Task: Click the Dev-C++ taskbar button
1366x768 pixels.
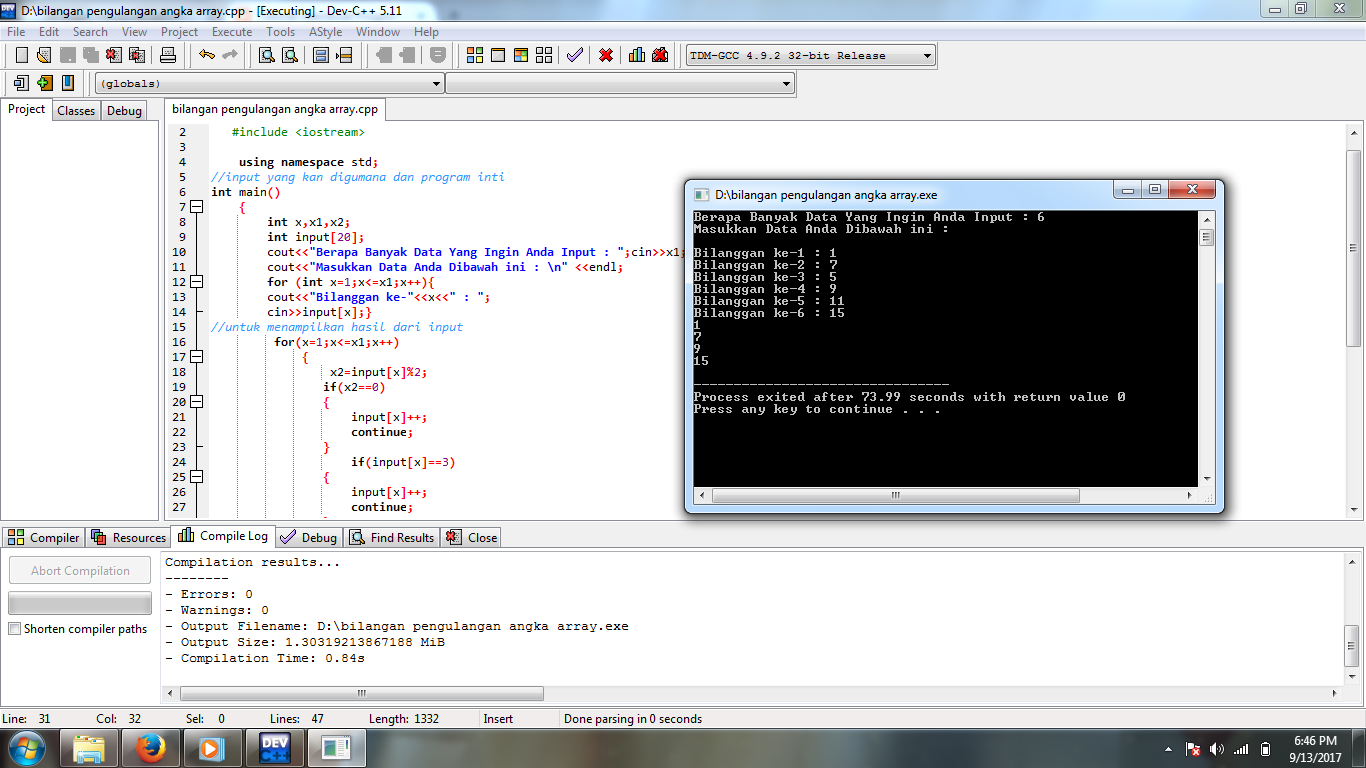Action: pos(274,747)
